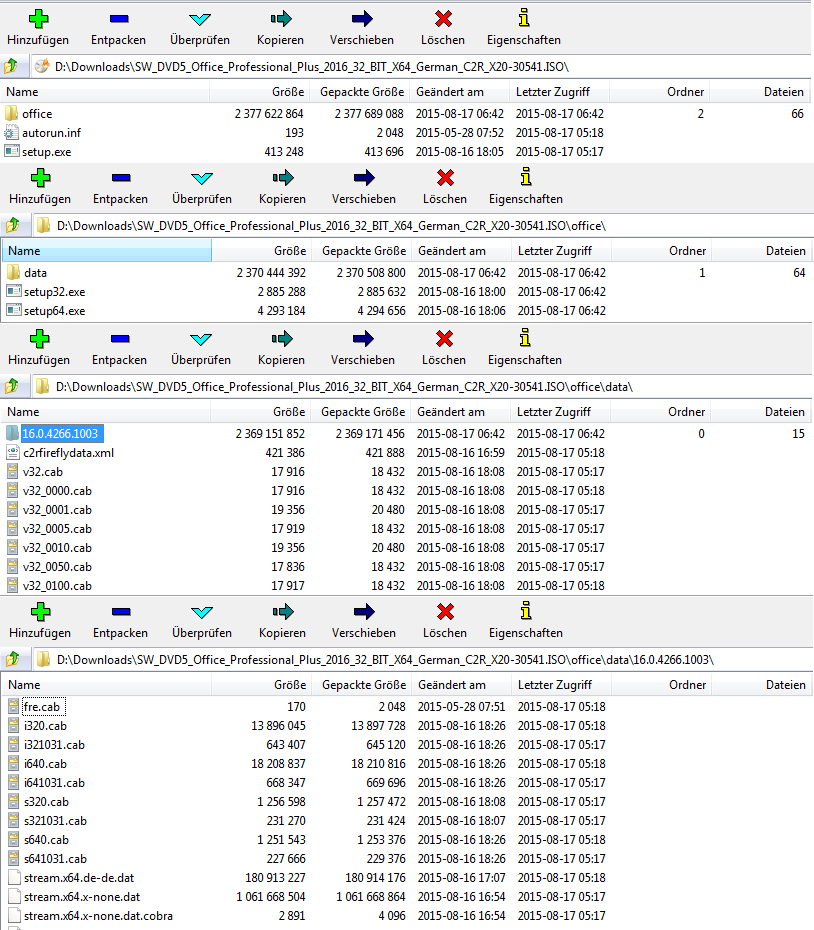Click Entpacken in the 16.0.4266.1003\ pane toolbar
Screen dimensions: 814x930
[x=120, y=620]
